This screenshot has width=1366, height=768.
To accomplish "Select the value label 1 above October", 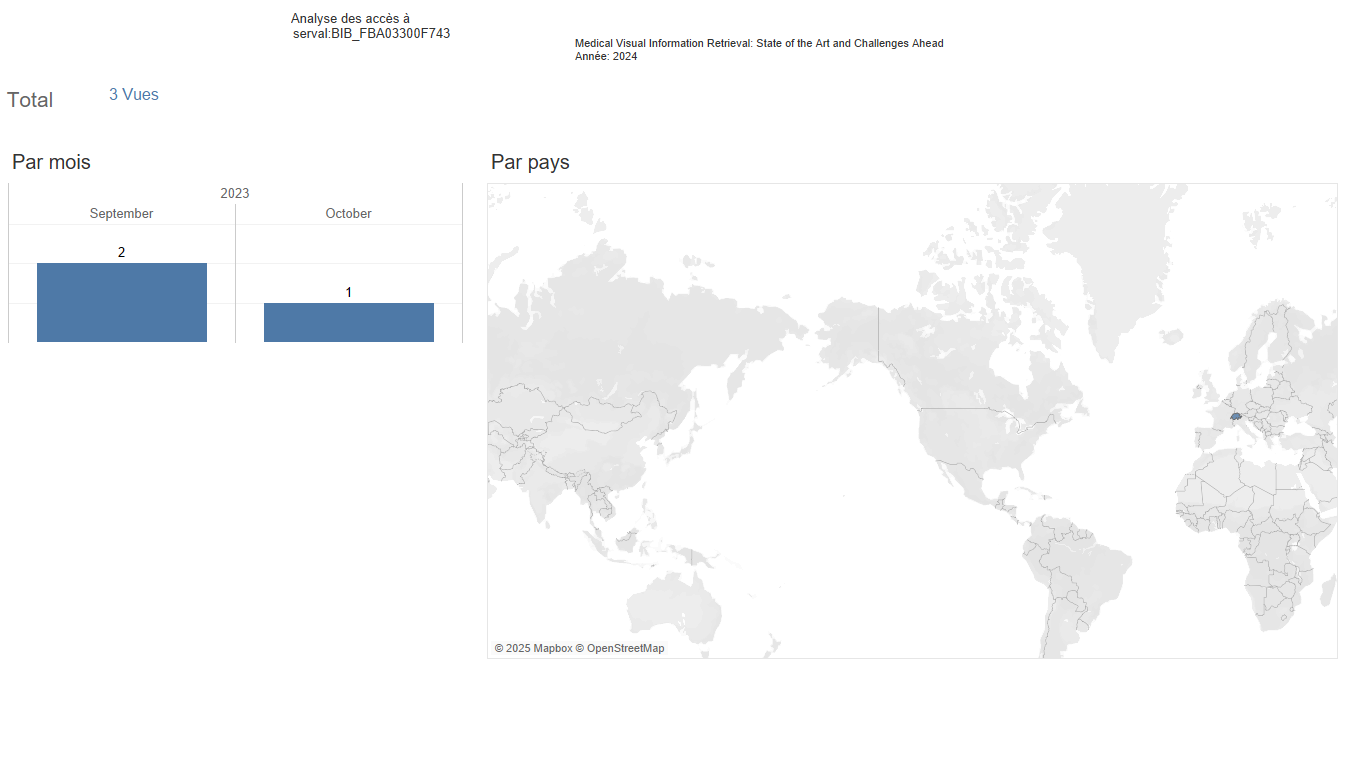I will pyautogui.click(x=348, y=292).
